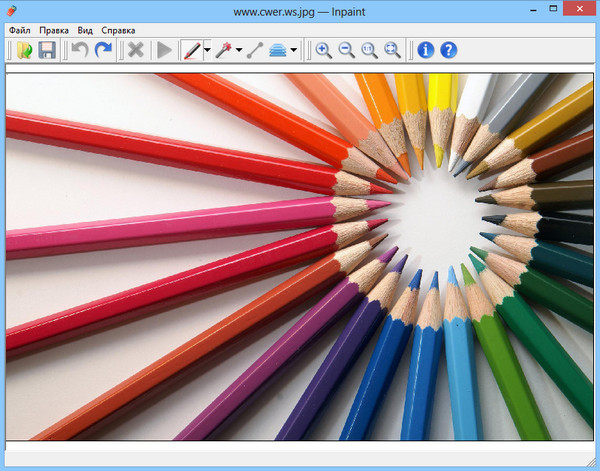This screenshot has width=600, height=471.
Task: Zoom in on the image
Action: pos(324,50)
